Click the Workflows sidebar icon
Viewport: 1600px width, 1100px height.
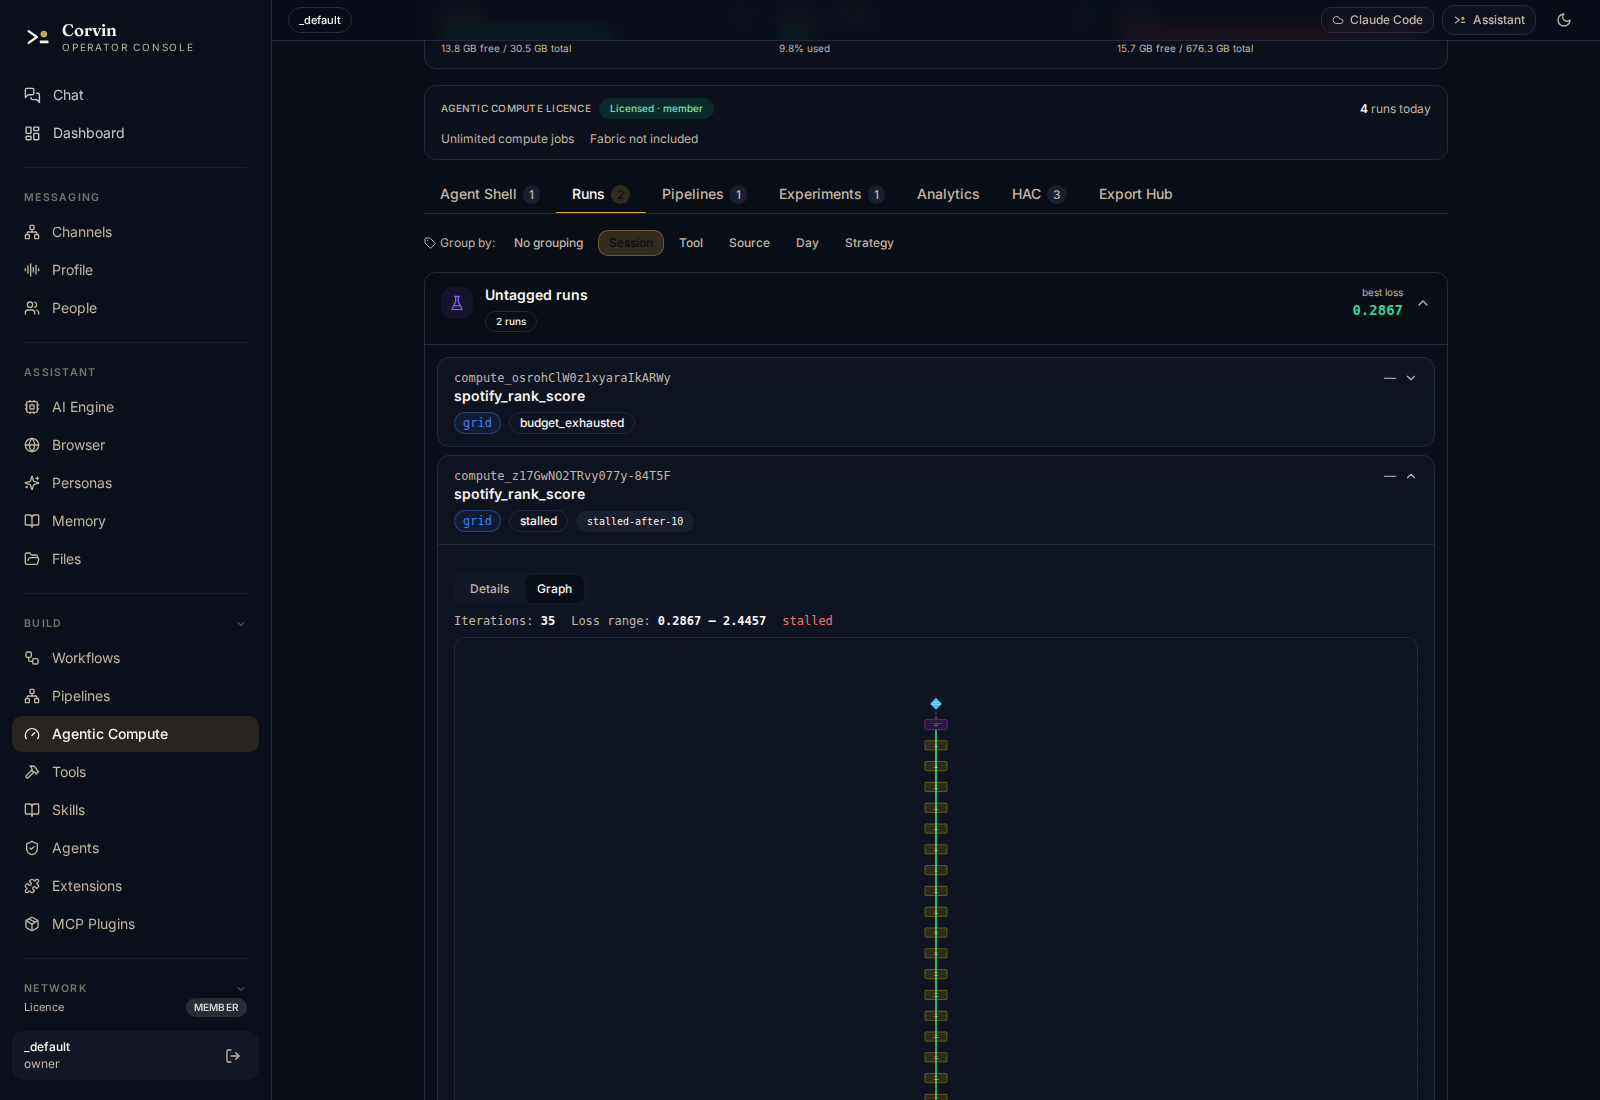point(32,658)
